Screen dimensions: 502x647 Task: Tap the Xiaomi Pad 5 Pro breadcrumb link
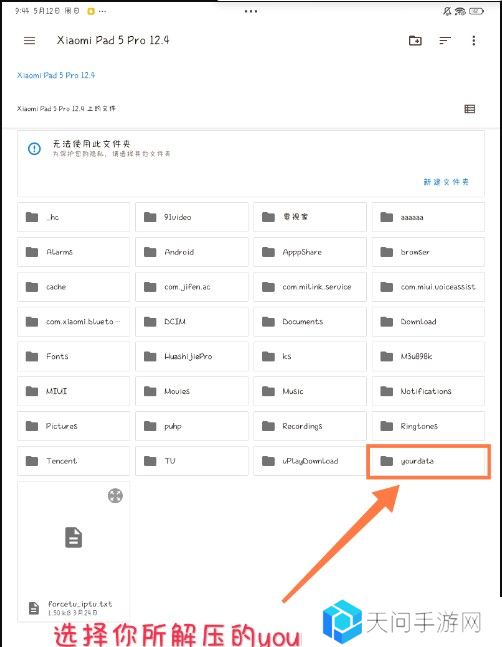coord(56,75)
